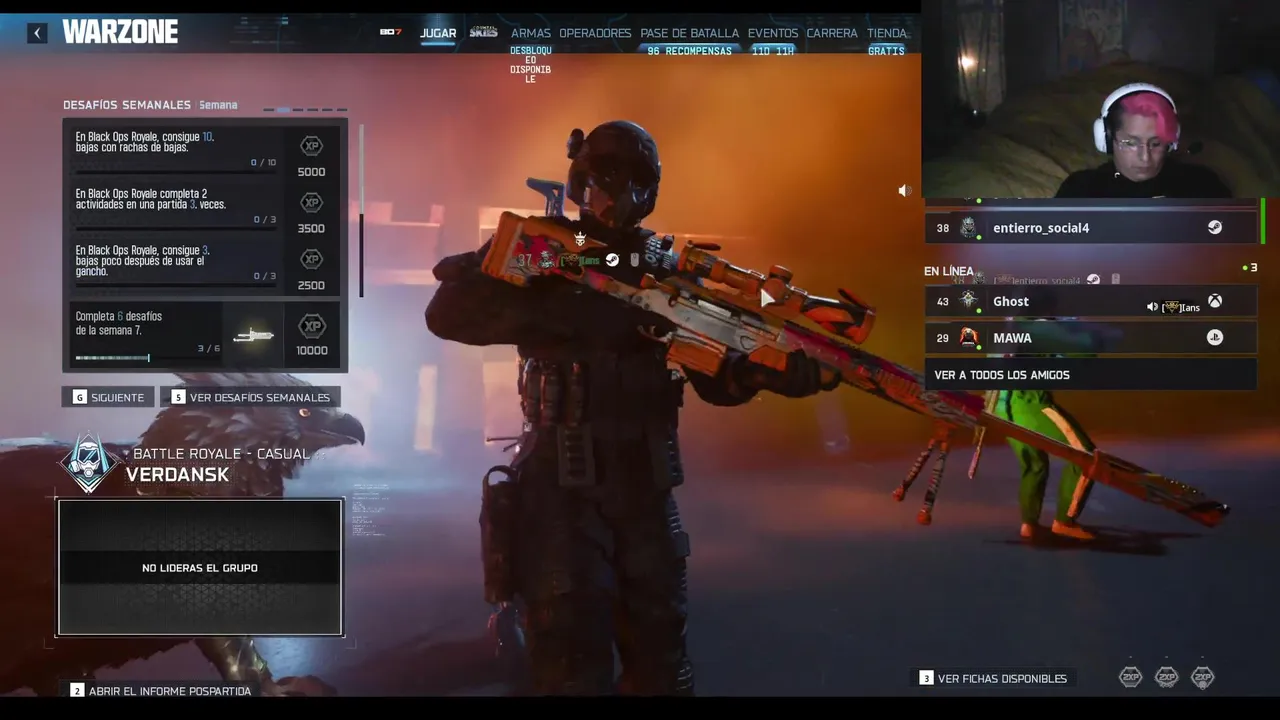Click the first 2XP token icon
This screenshot has height=720, width=1280.
click(x=1130, y=677)
